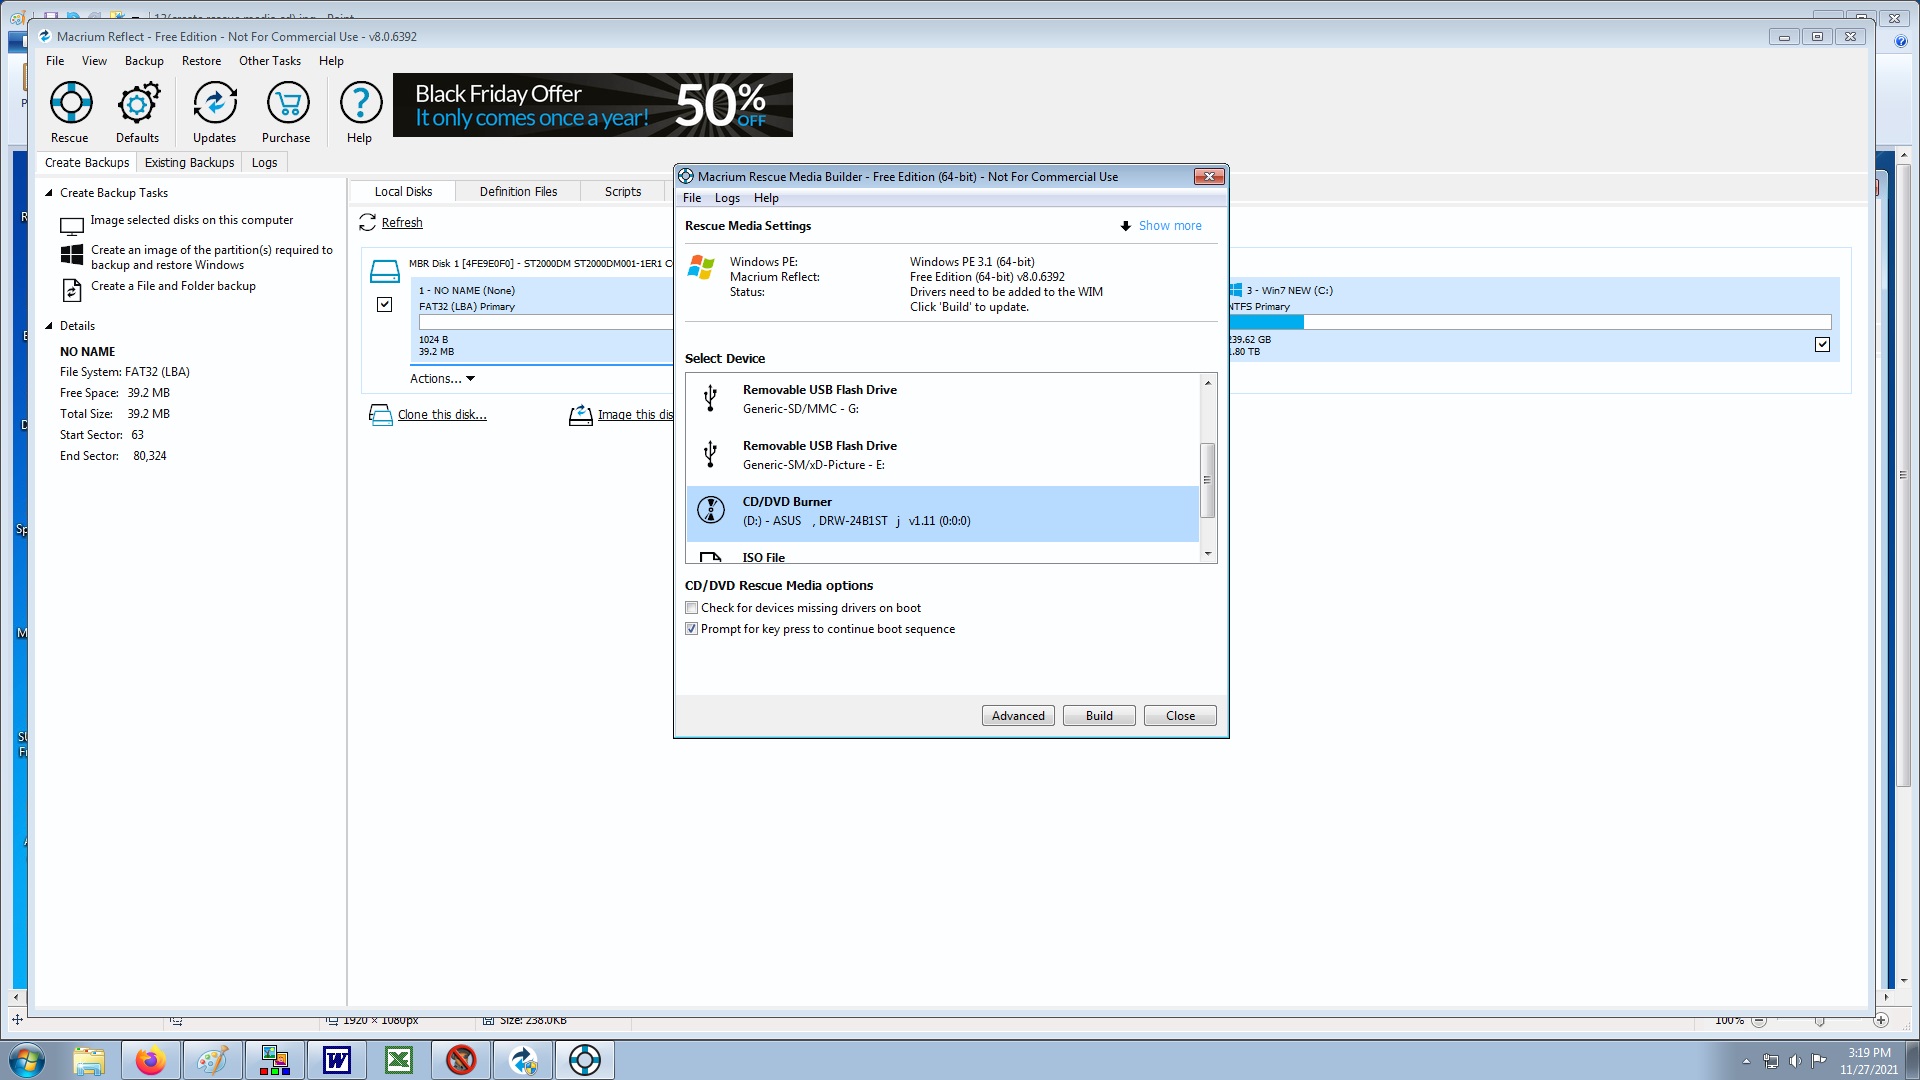Image resolution: width=1920 pixels, height=1080 pixels.
Task: Collapse Create Backup Tasks section
Action: click(49, 193)
